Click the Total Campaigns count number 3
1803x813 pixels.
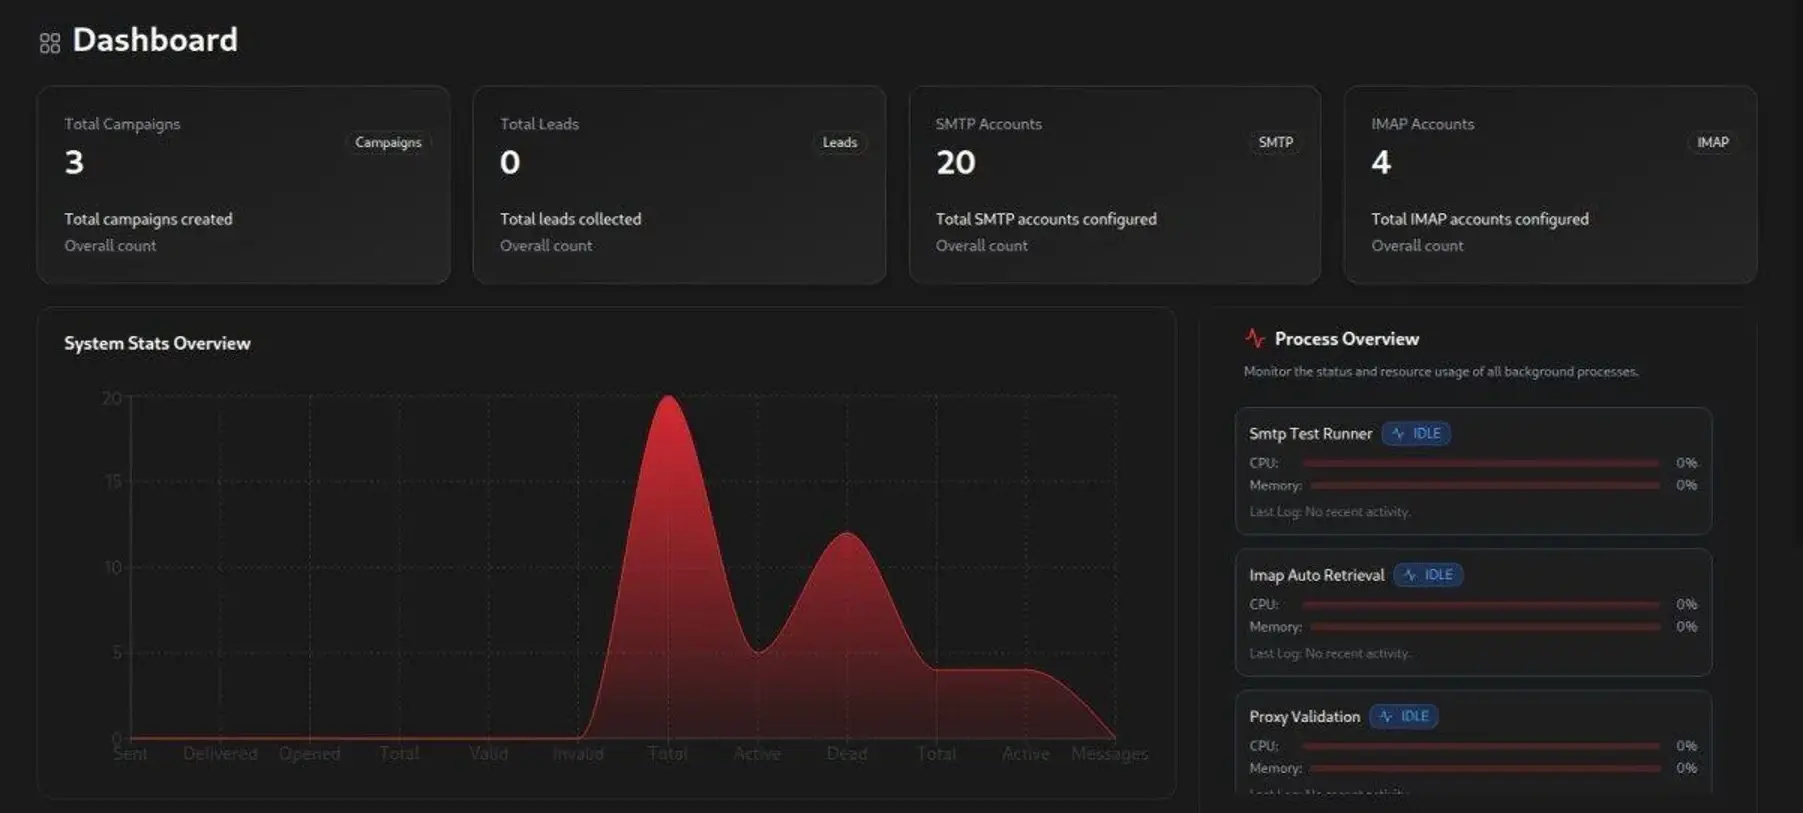[74, 163]
